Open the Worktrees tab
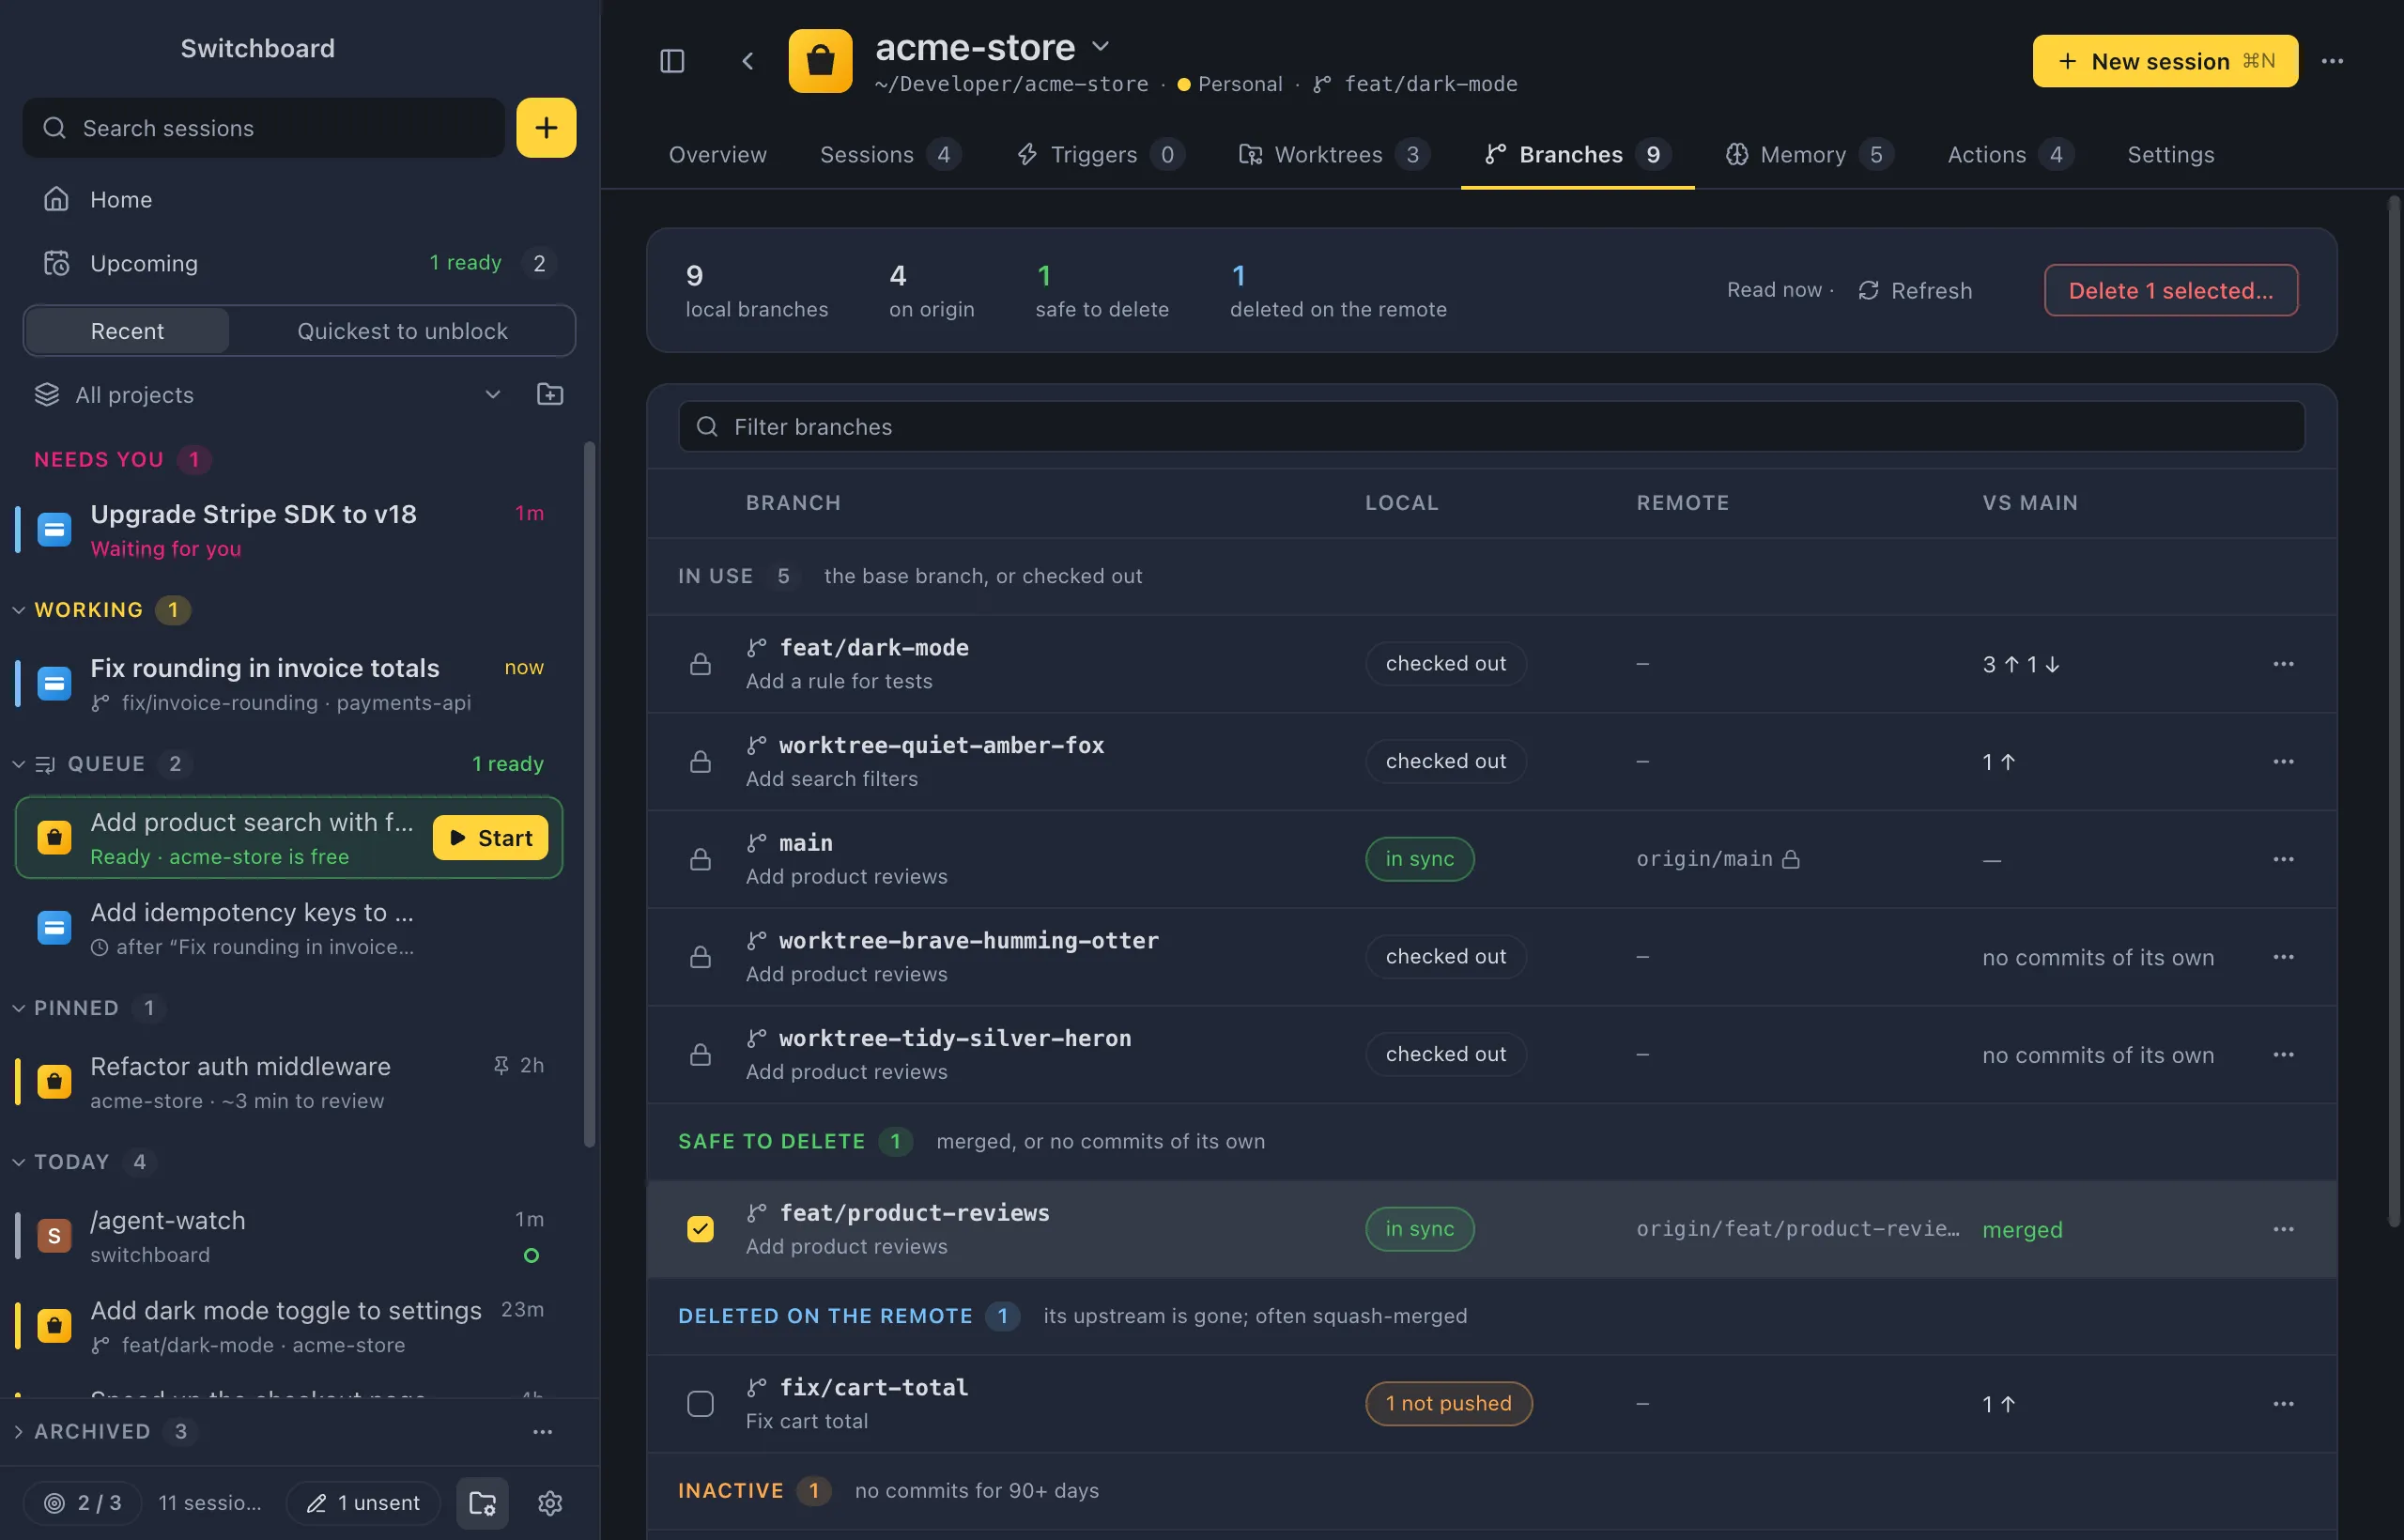2404x1540 pixels. coord(1335,154)
